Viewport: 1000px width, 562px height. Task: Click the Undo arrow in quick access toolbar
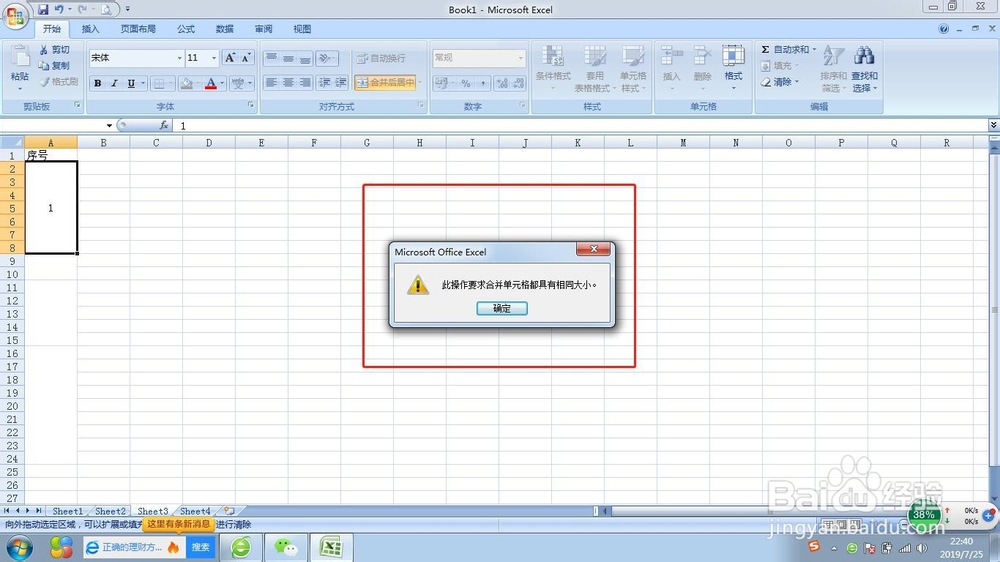tap(59, 9)
